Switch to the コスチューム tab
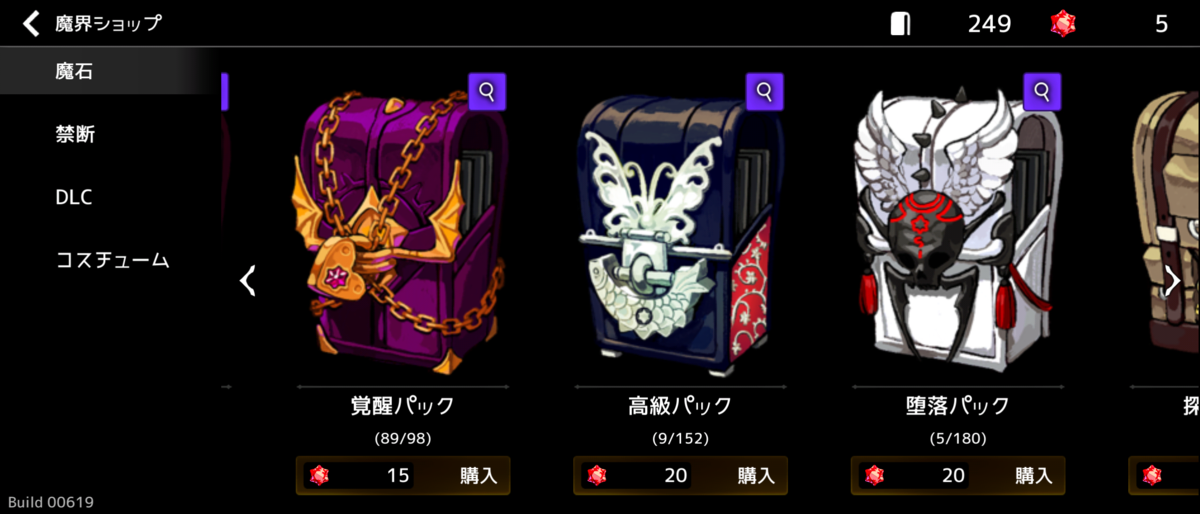The height and width of the screenshot is (514, 1200). click(x=110, y=261)
